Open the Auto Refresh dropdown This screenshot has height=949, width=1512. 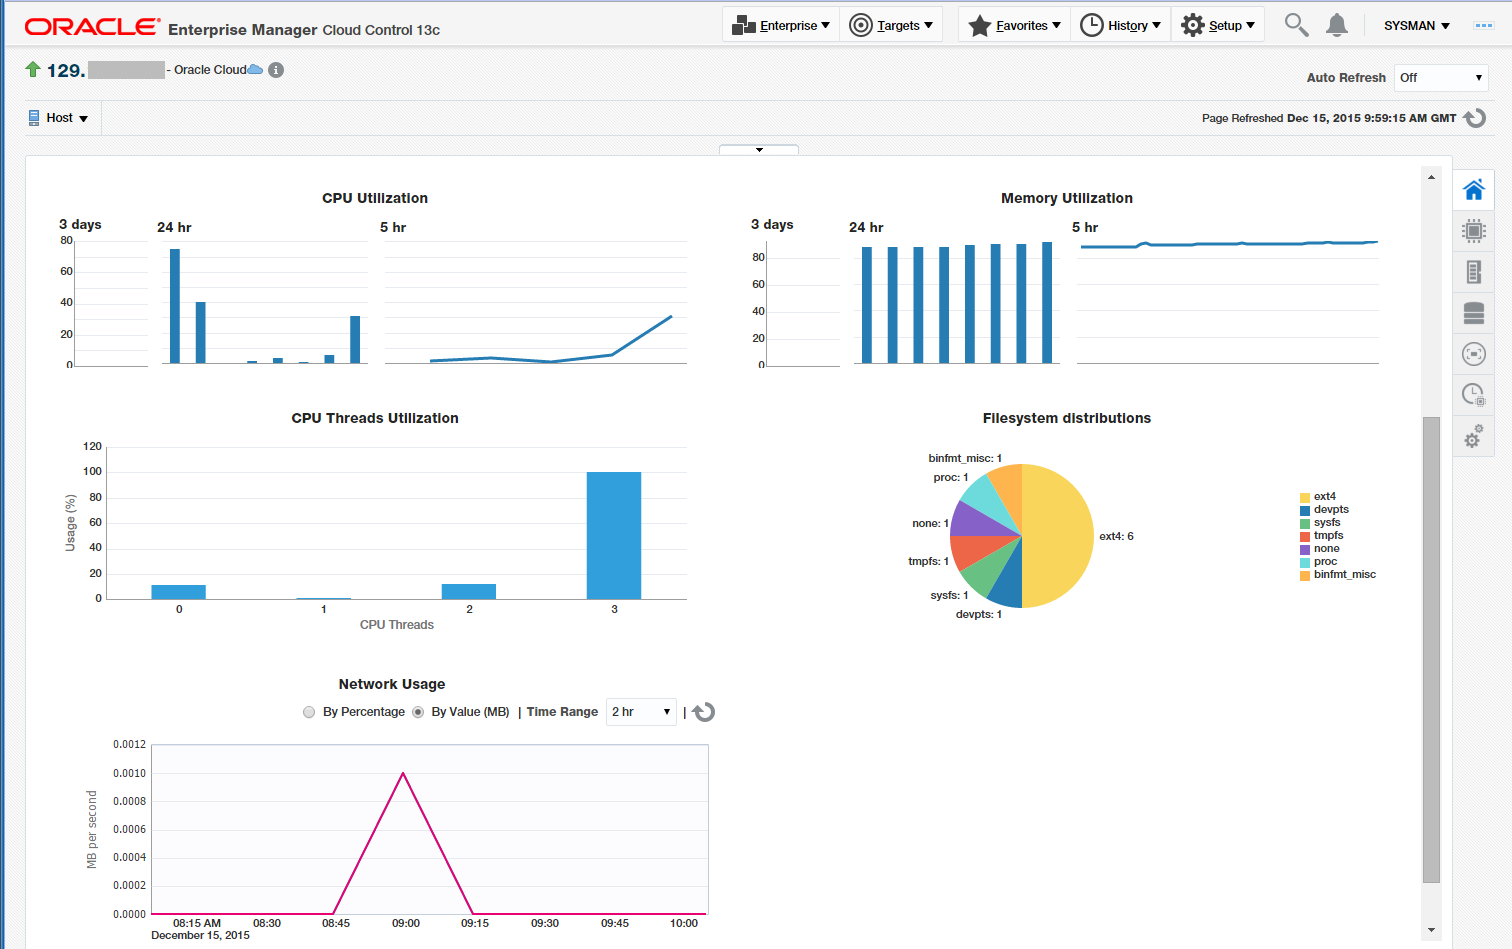click(x=1441, y=77)
